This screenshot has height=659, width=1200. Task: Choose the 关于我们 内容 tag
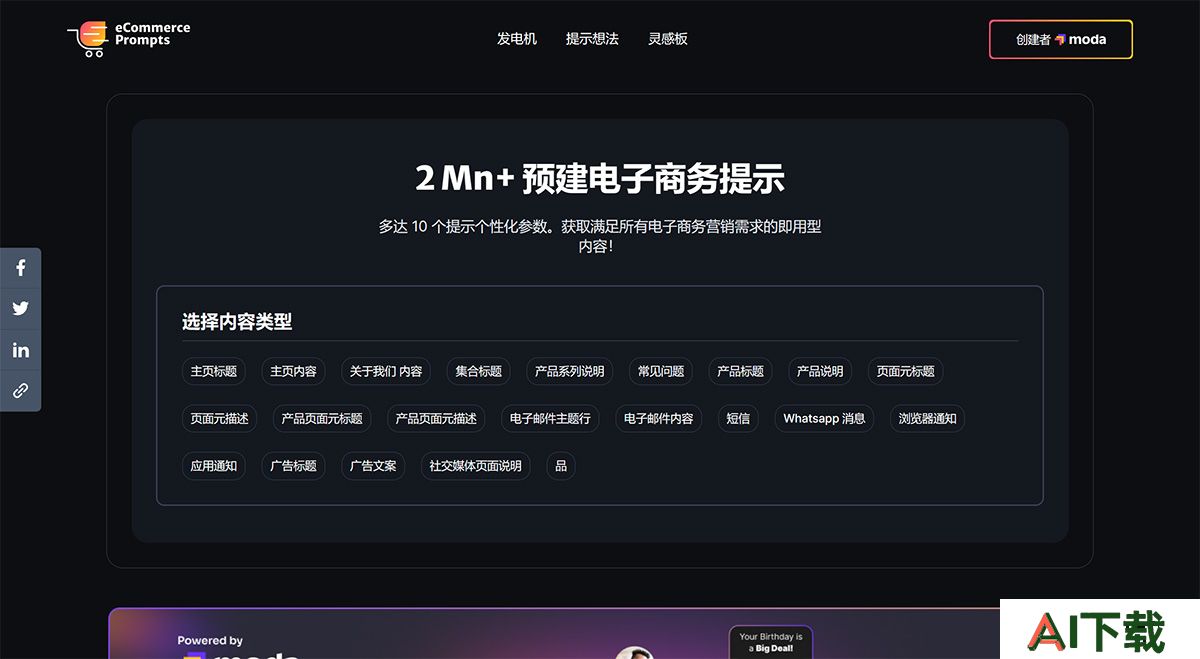(x=386, y=371)
